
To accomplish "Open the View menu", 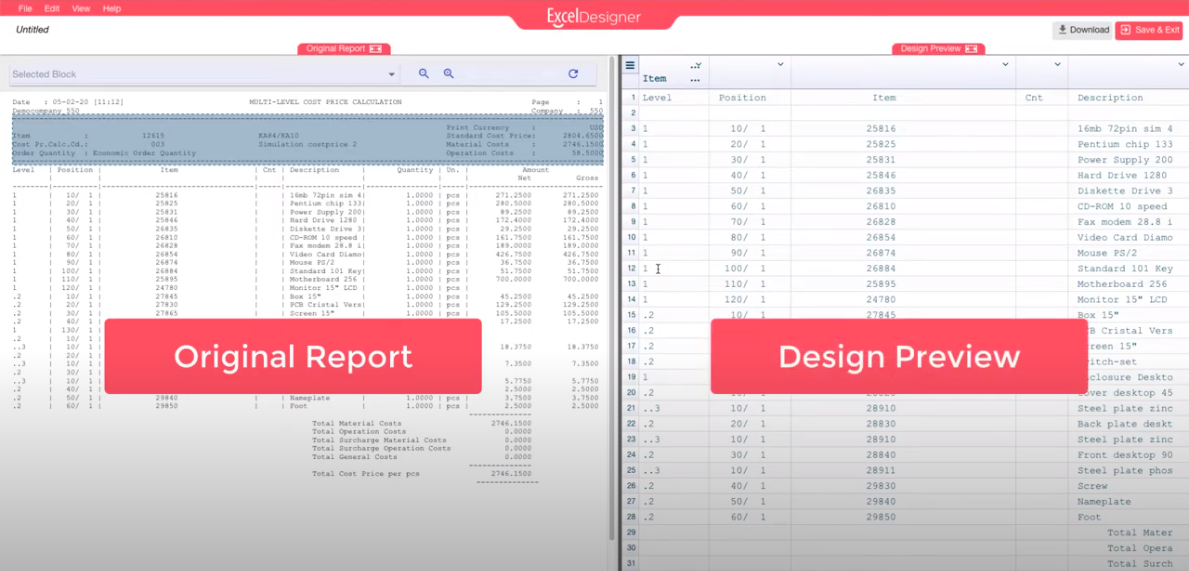I will pos(80,8).
